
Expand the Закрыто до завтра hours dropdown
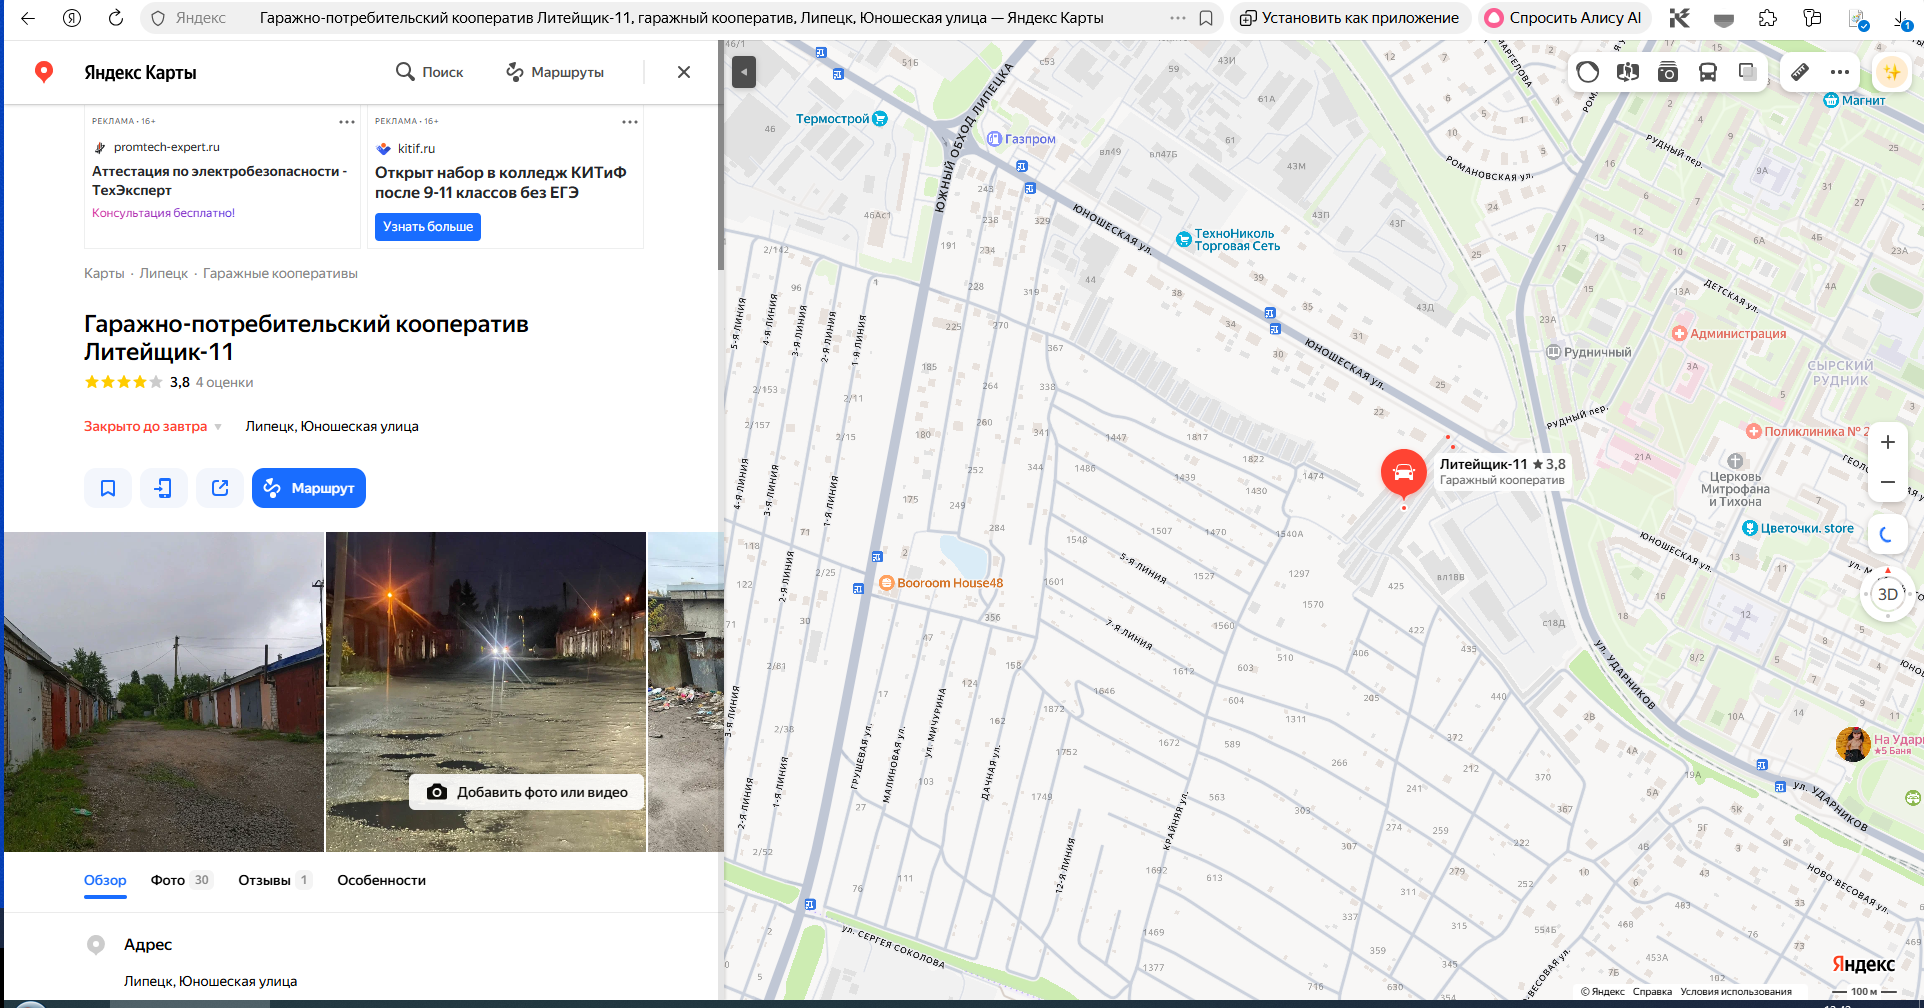tap(153, 426)
